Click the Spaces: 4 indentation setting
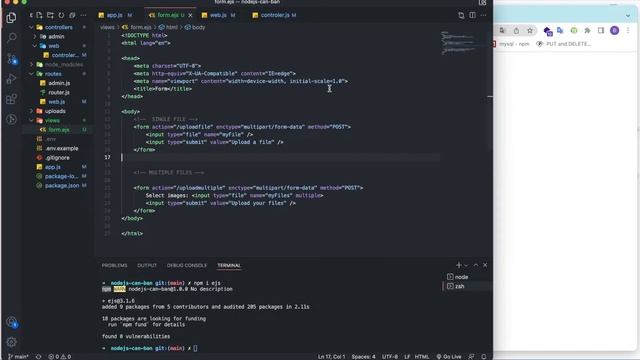Screen dimensions: 640x360 (x=363, y=356)
